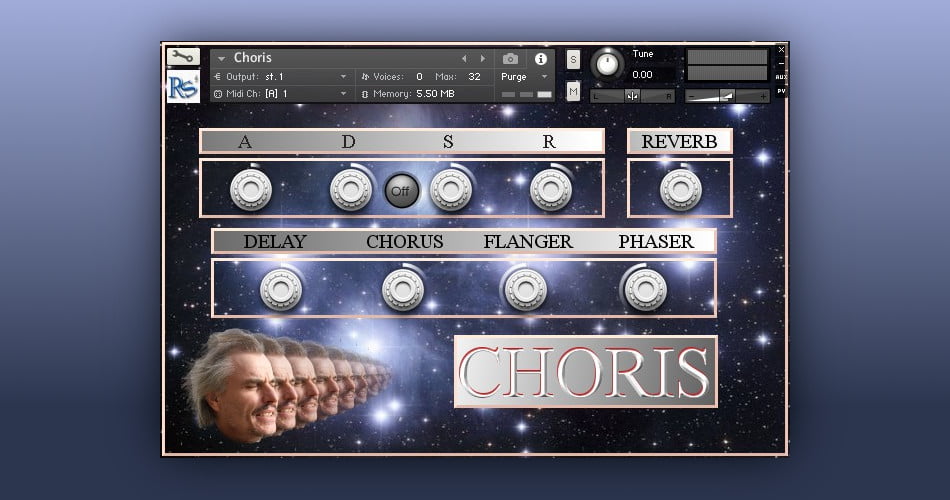Click the Release (R) knob
The image size is (950, 500).
click(551, 189)
